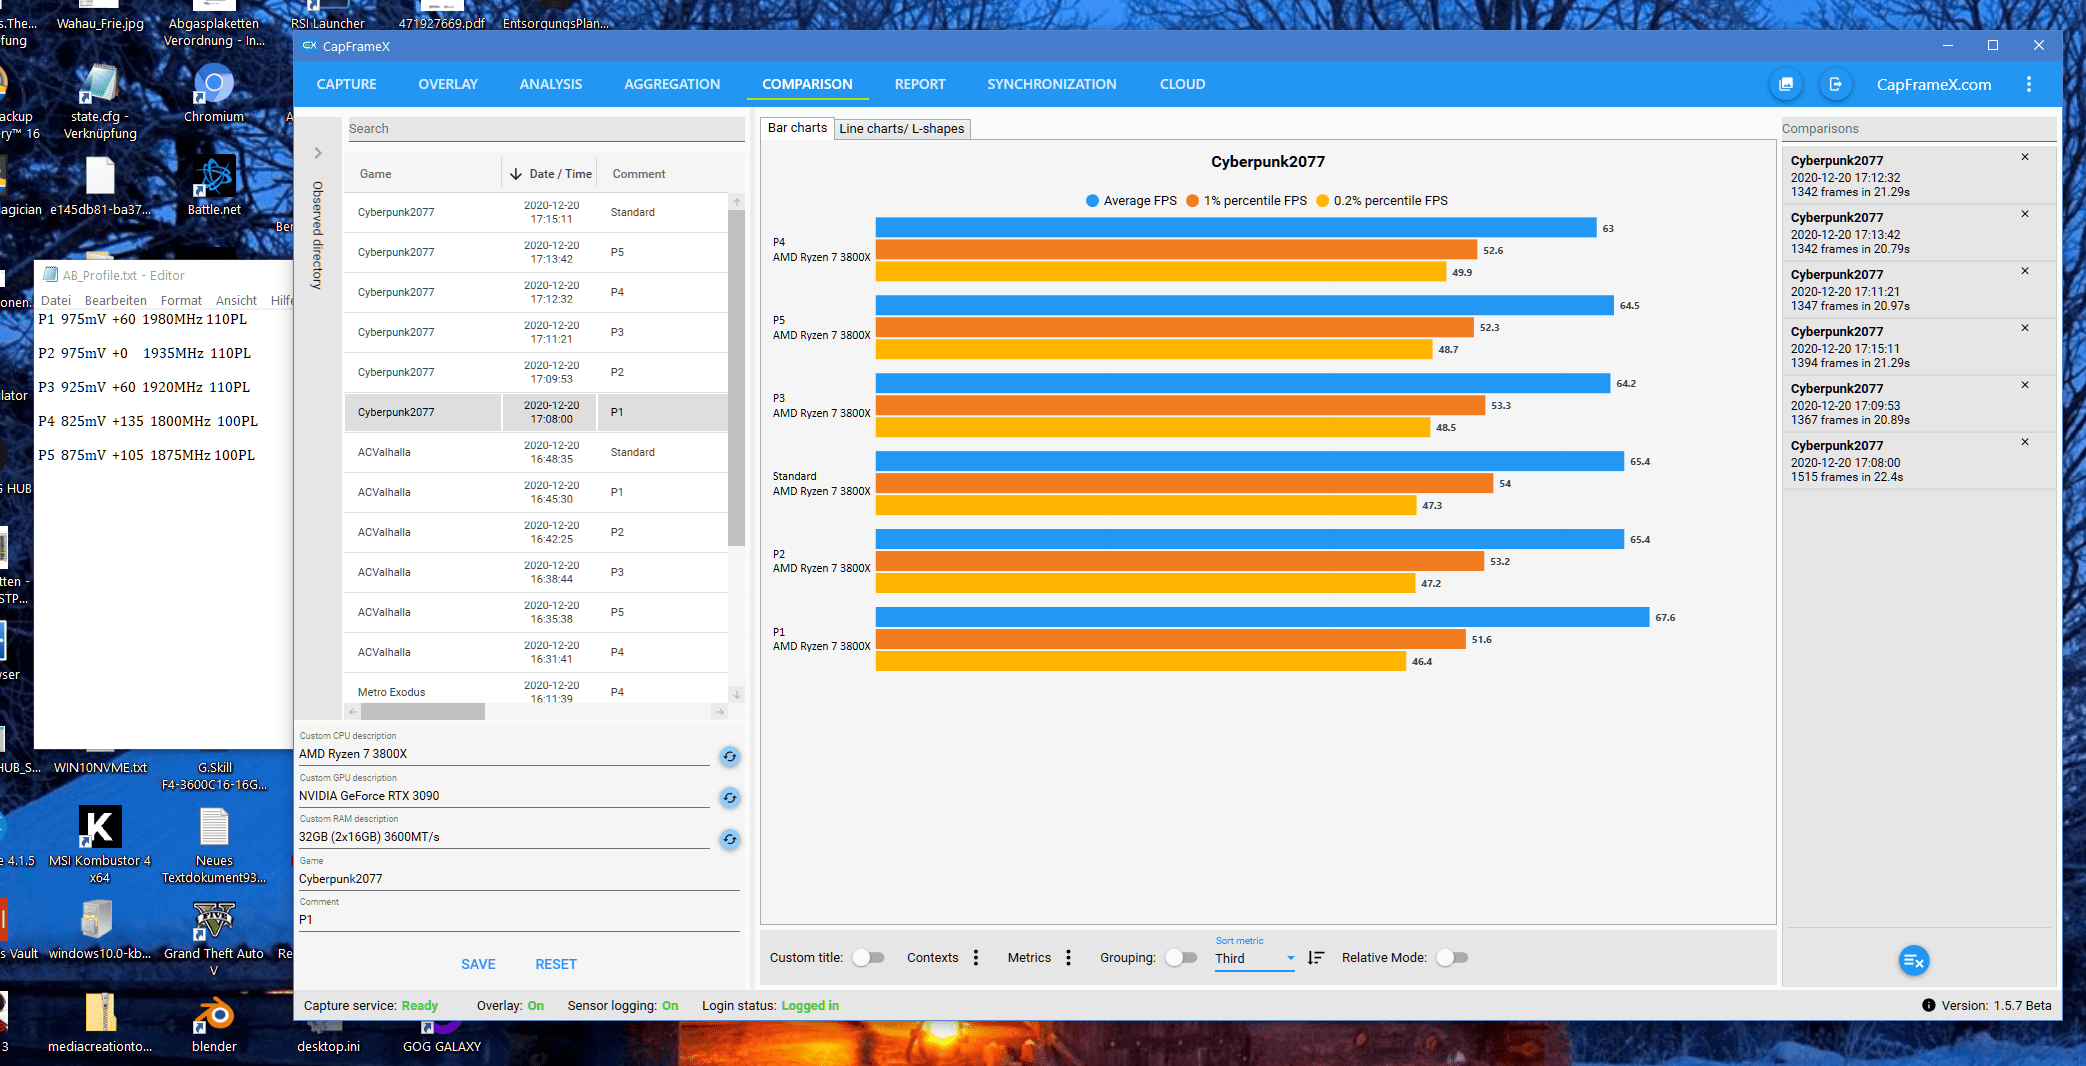Viewport: 2086px width, 1066px height.
Task: Click the RESET button
Action: click(x=556, y=964)
